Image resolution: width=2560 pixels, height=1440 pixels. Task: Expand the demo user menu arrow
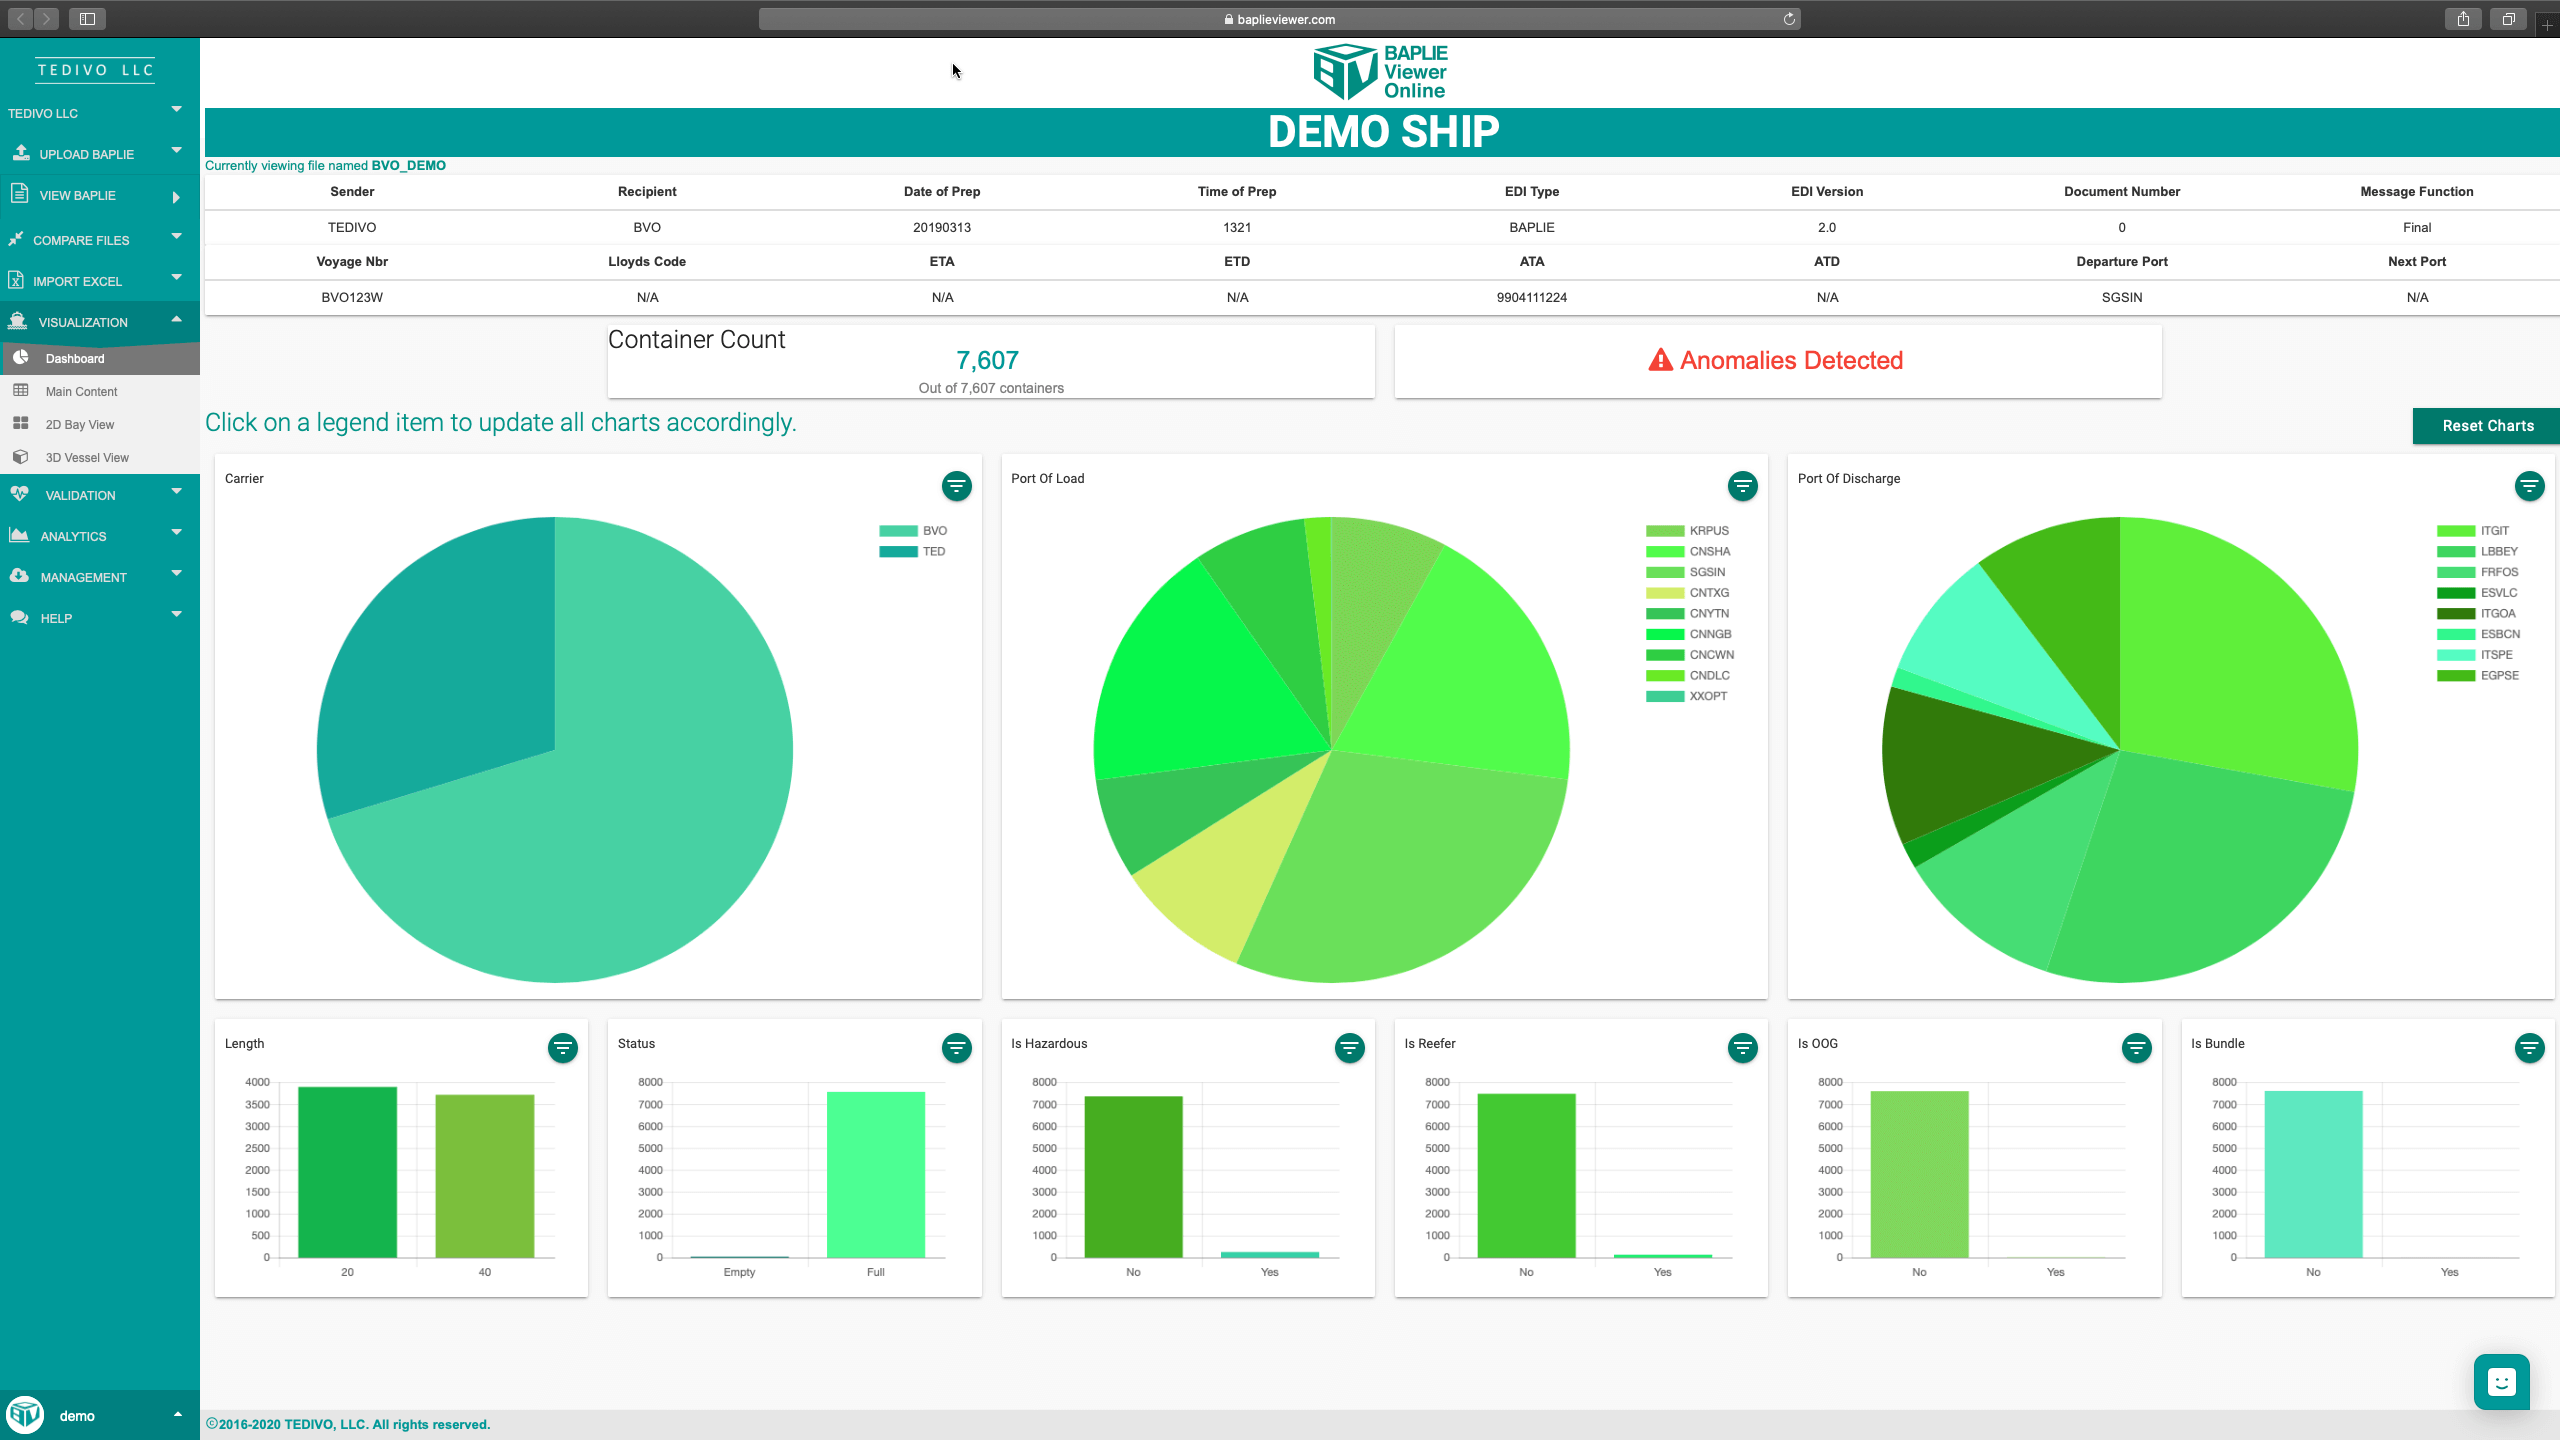pos(177,1414)
